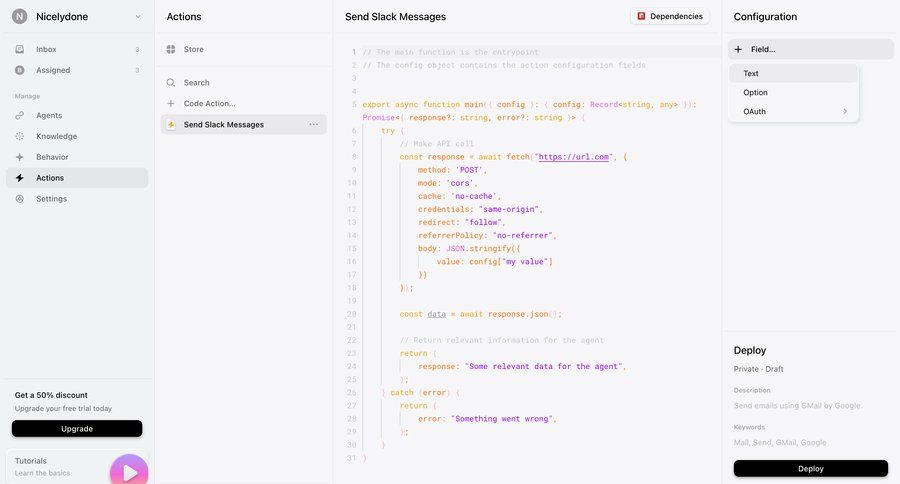900x484 pixels.
Task: Click the Knowledge book icon
Action: (20, 136)
